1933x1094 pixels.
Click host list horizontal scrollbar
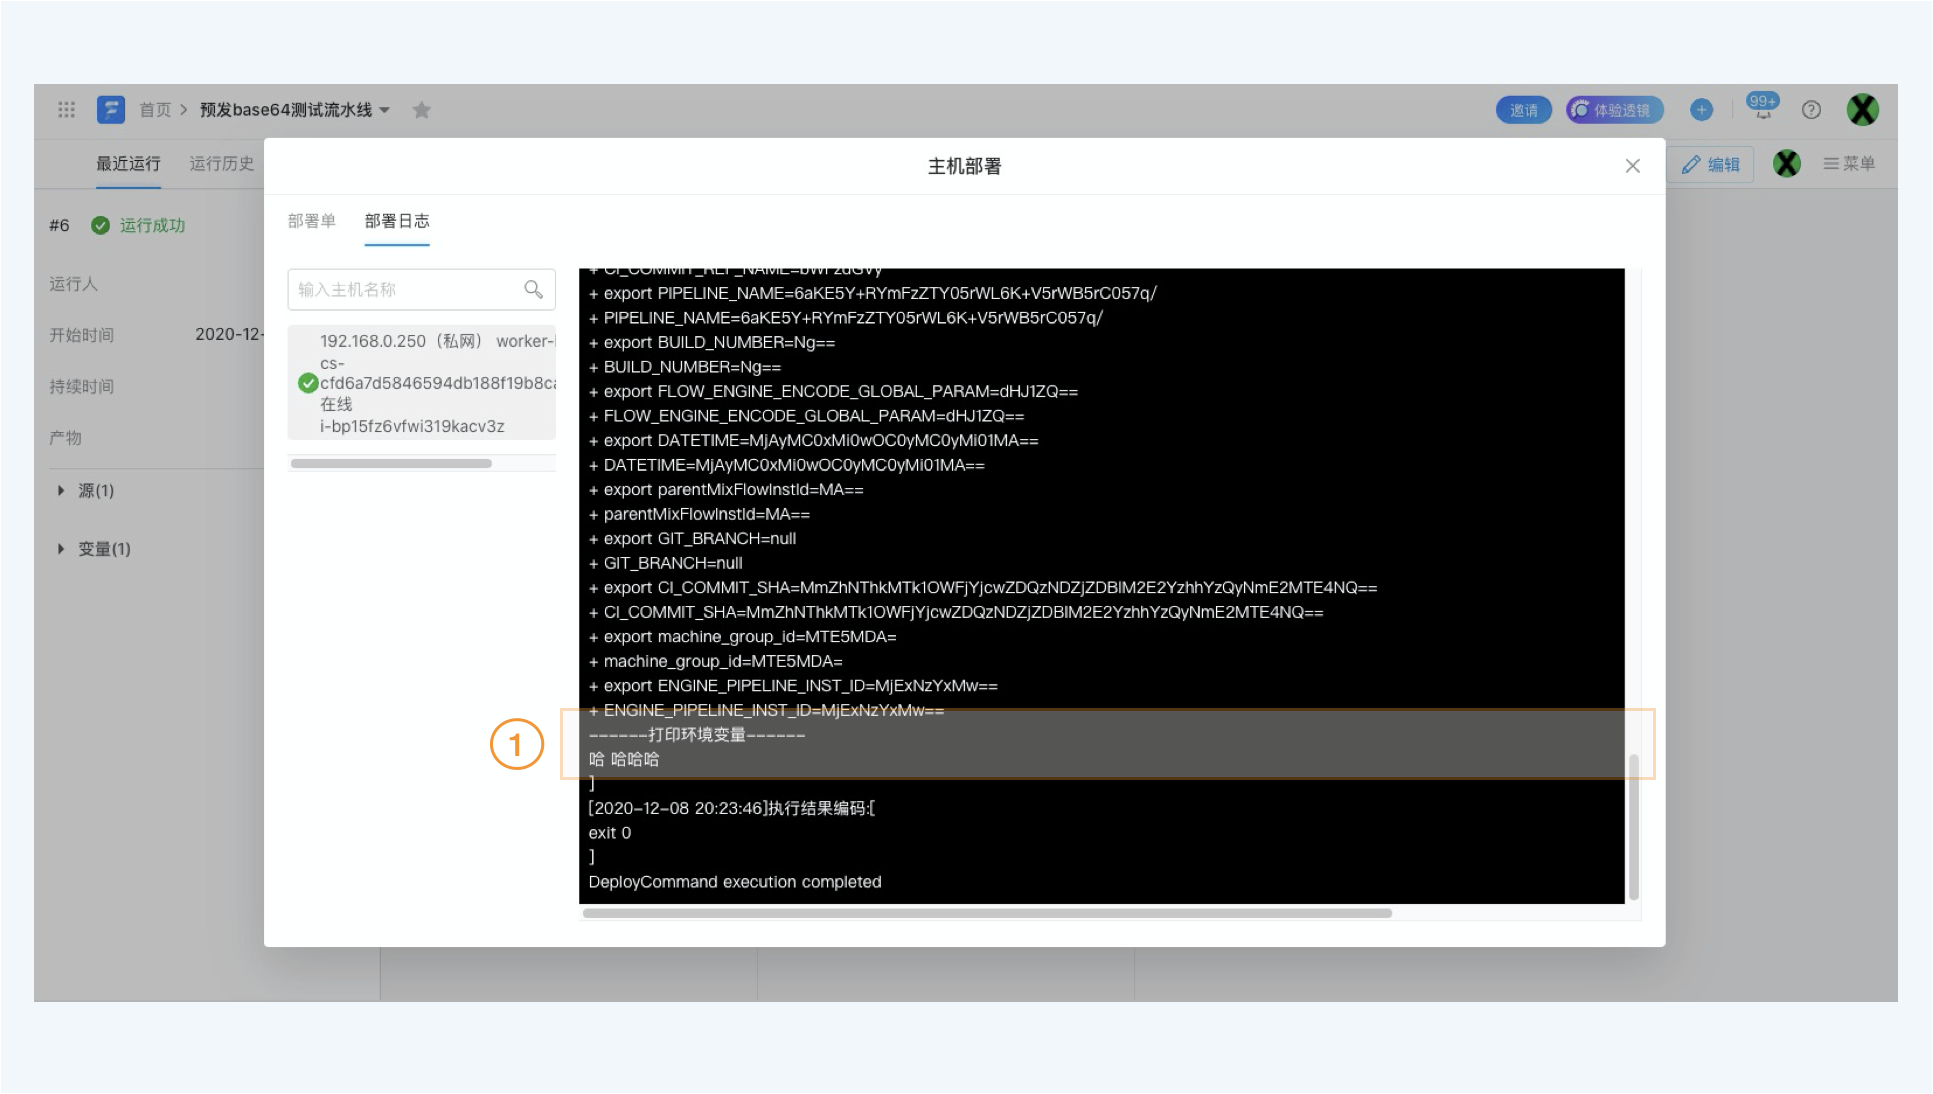[x=391, y=463]
